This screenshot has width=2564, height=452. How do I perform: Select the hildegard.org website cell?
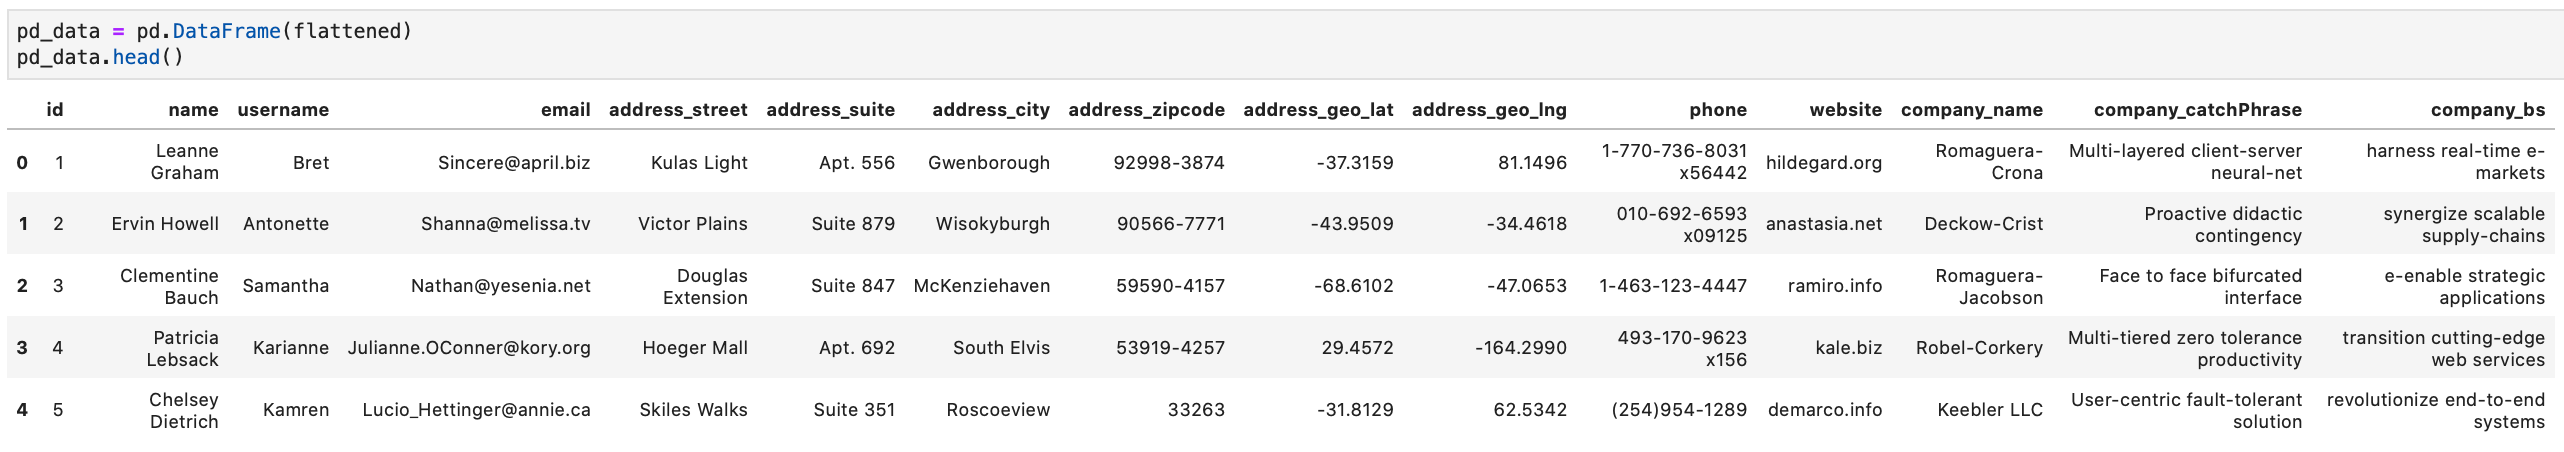pyautogui.click(x=1823, y=163)
